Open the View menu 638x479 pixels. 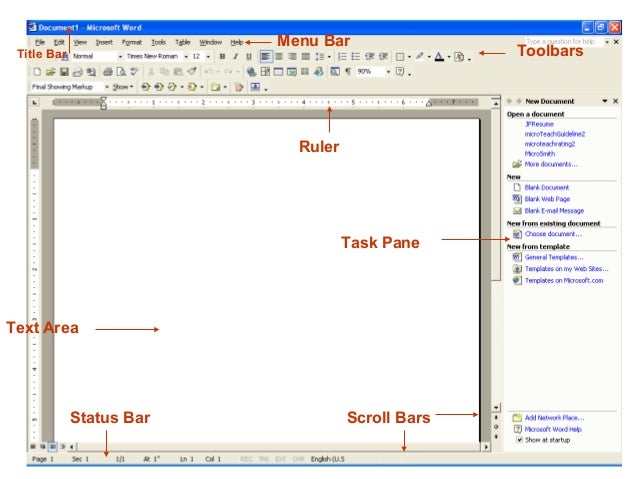tap(80, 42)
